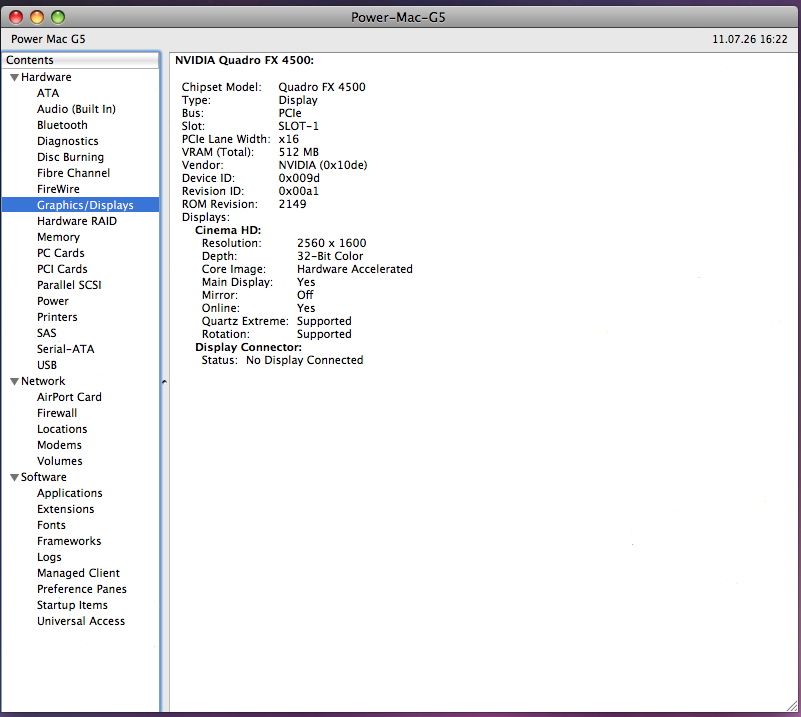
Task: Click the sidebar split divider handle
Action: click(x=164, y=381)
